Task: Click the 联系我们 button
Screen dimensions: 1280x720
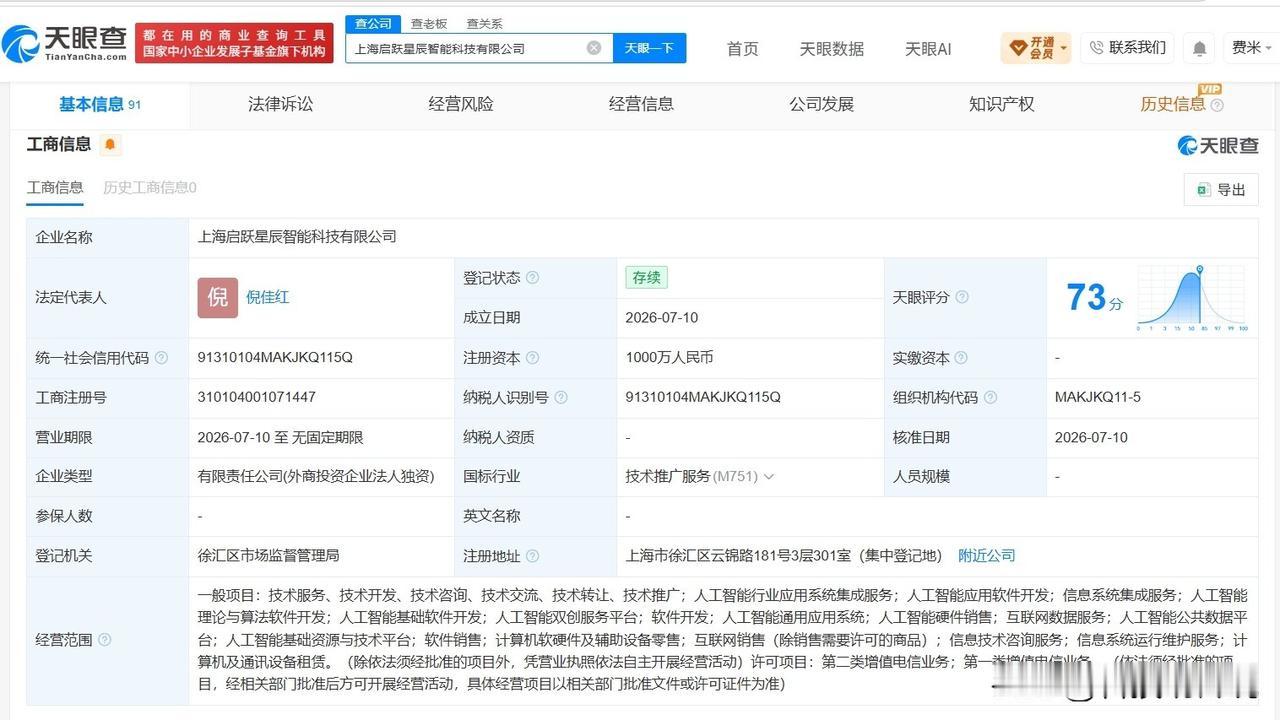Action: (1127, 48)
